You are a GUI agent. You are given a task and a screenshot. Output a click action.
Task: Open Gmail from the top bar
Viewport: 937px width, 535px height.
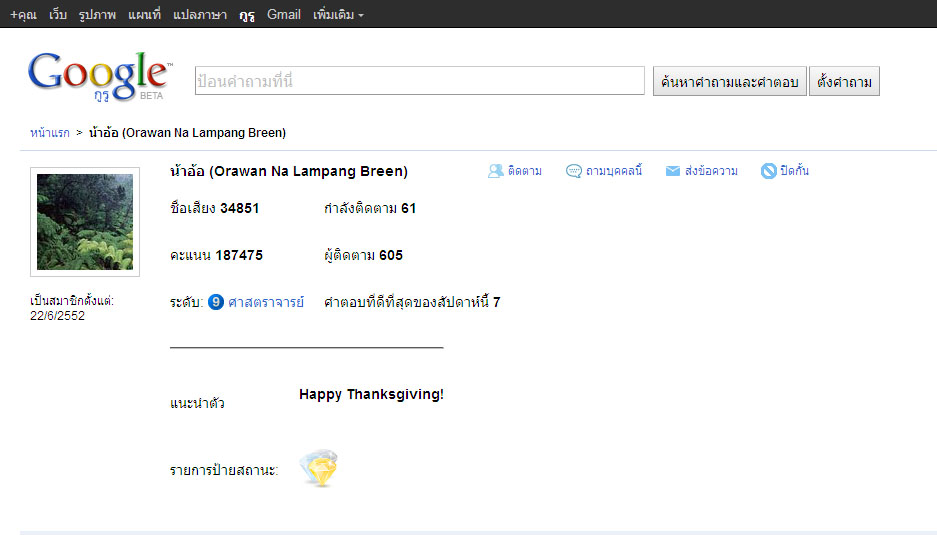(283, 14)
